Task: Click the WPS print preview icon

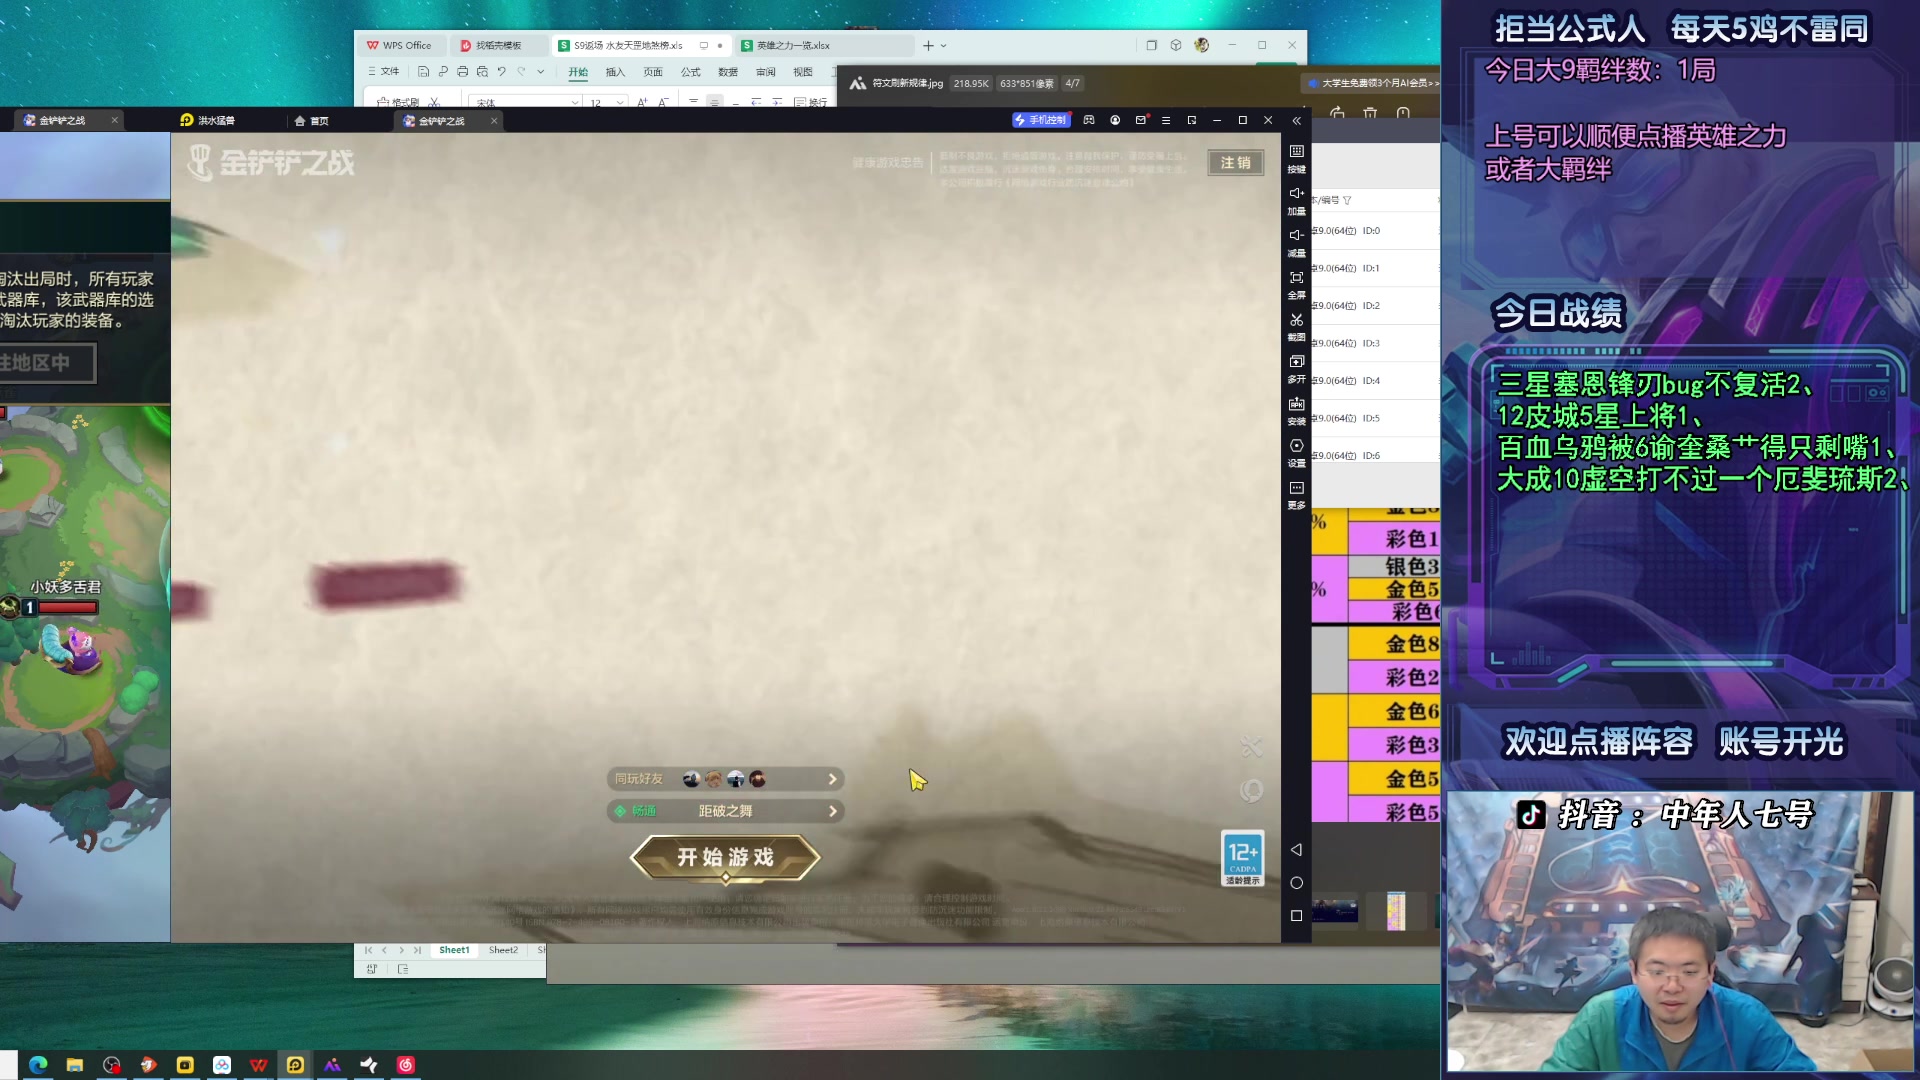Action: coord(482,72)
